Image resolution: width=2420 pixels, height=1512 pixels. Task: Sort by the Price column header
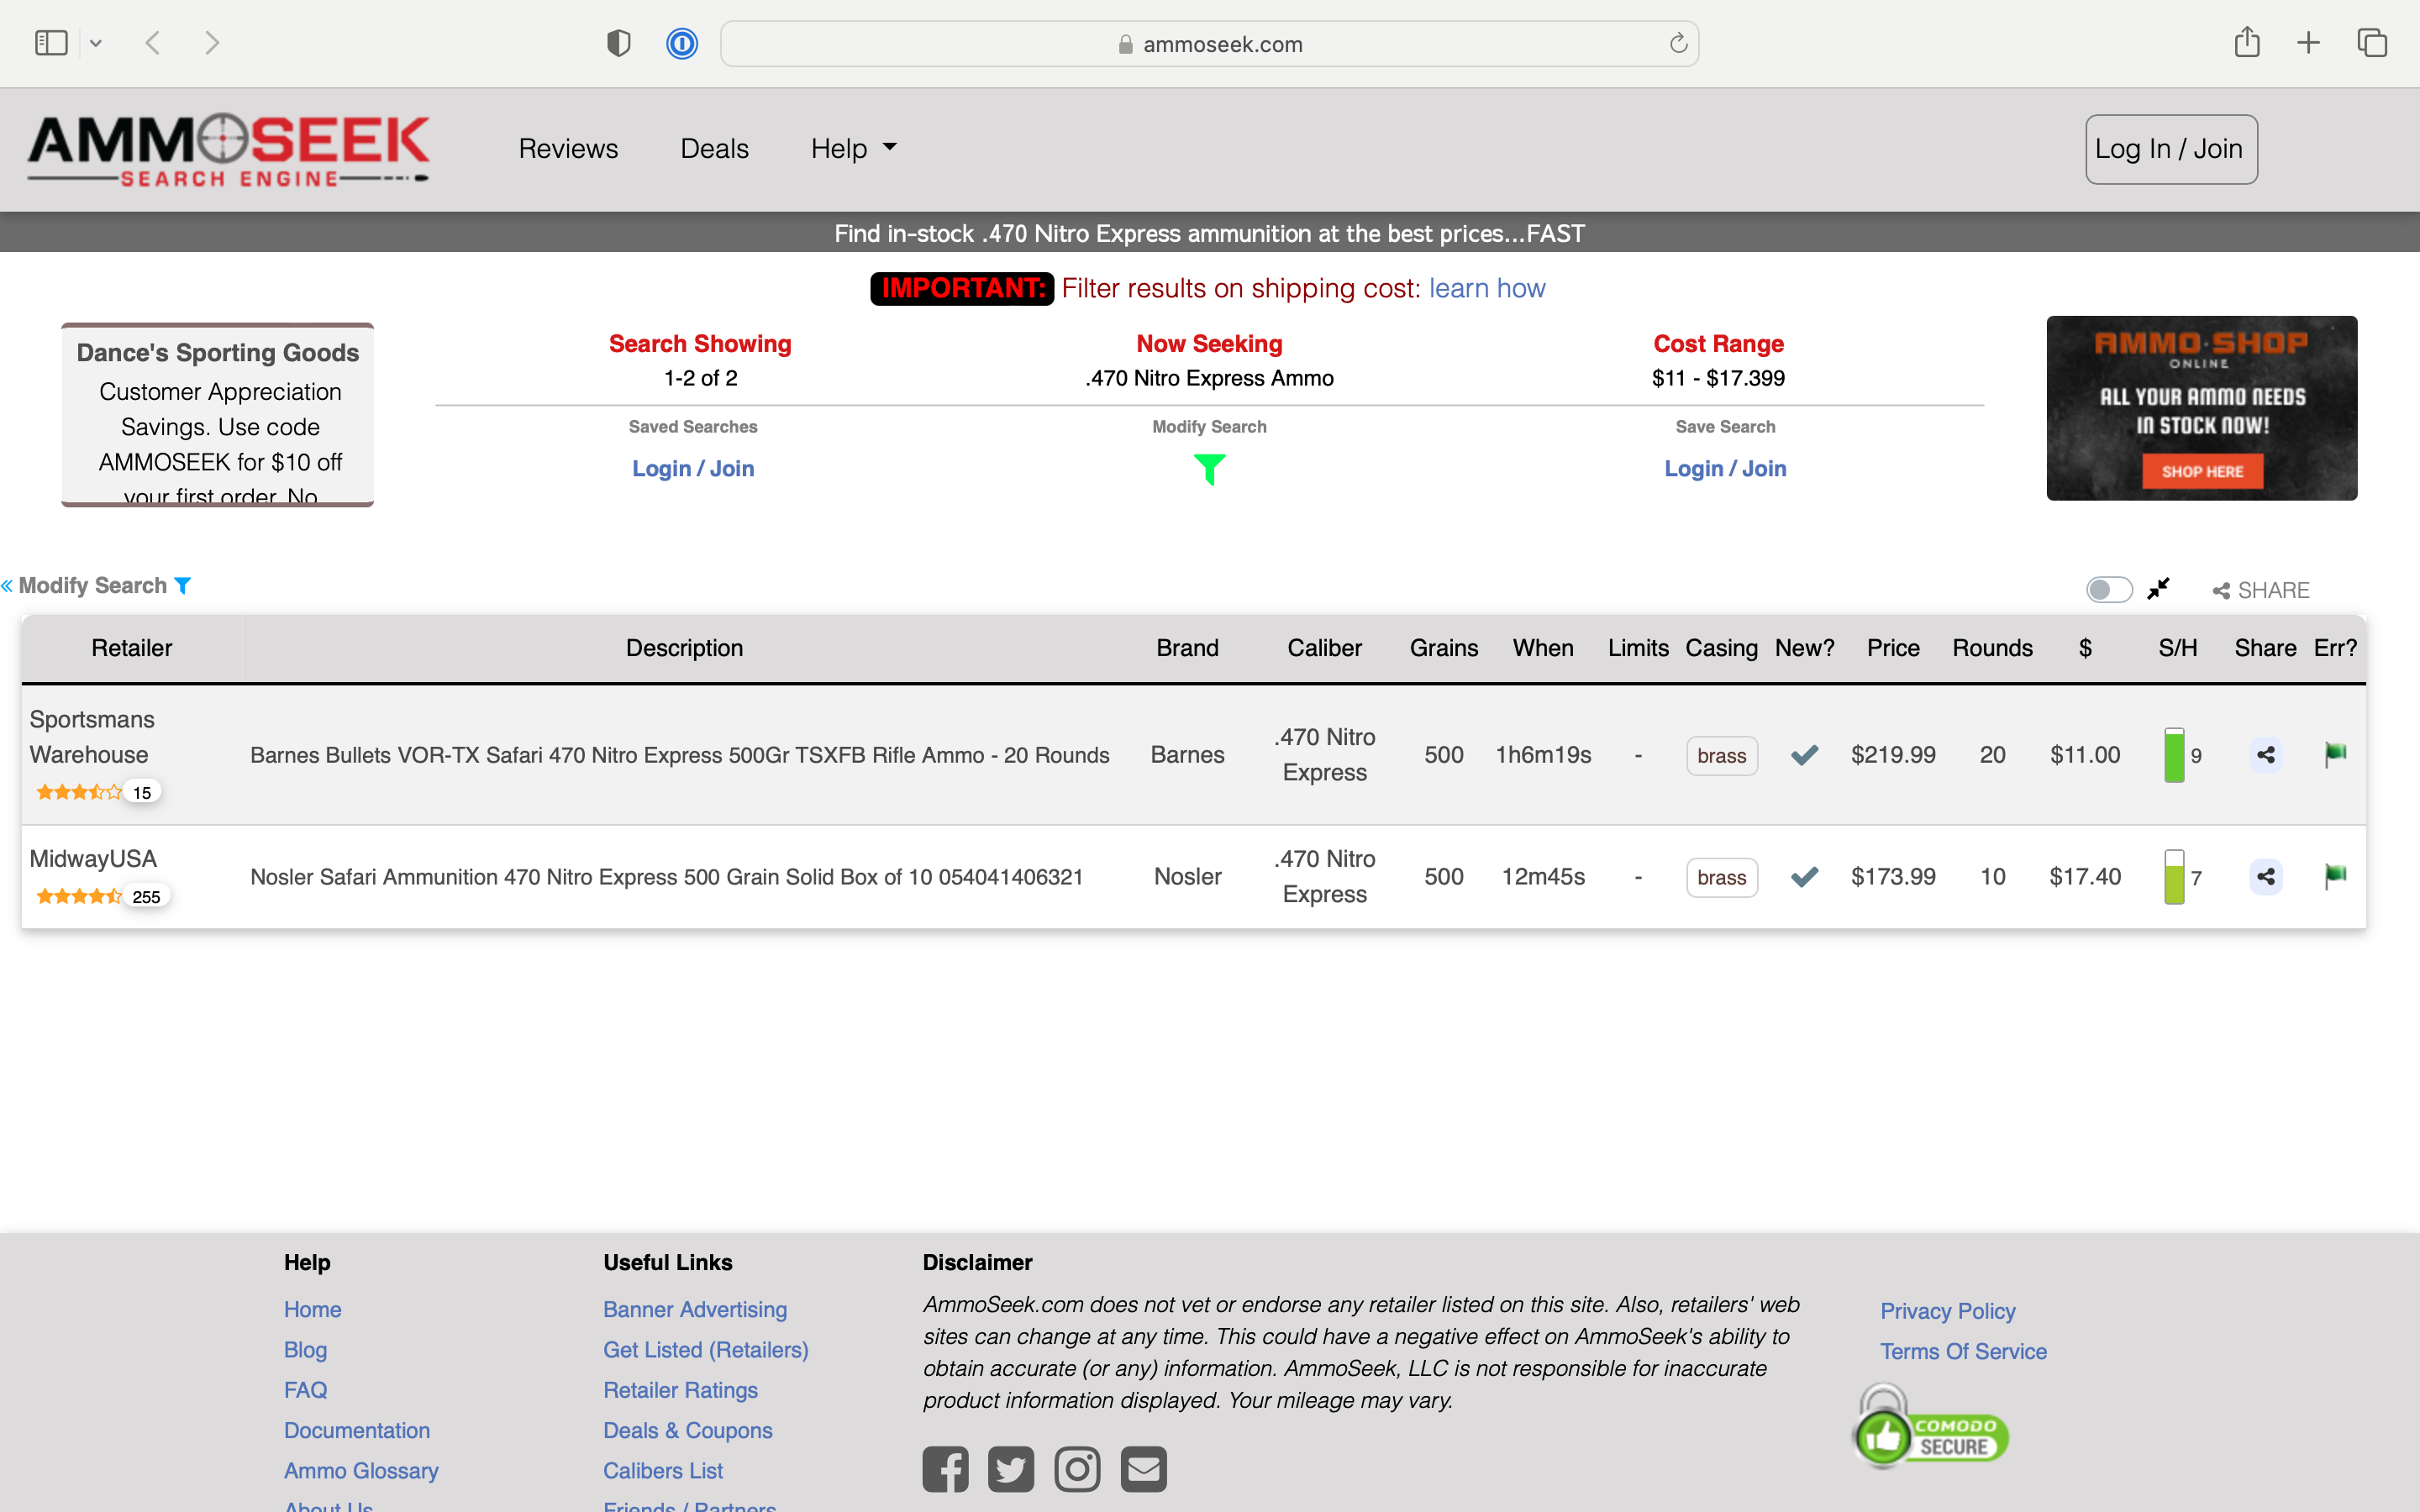(1892, 648)
